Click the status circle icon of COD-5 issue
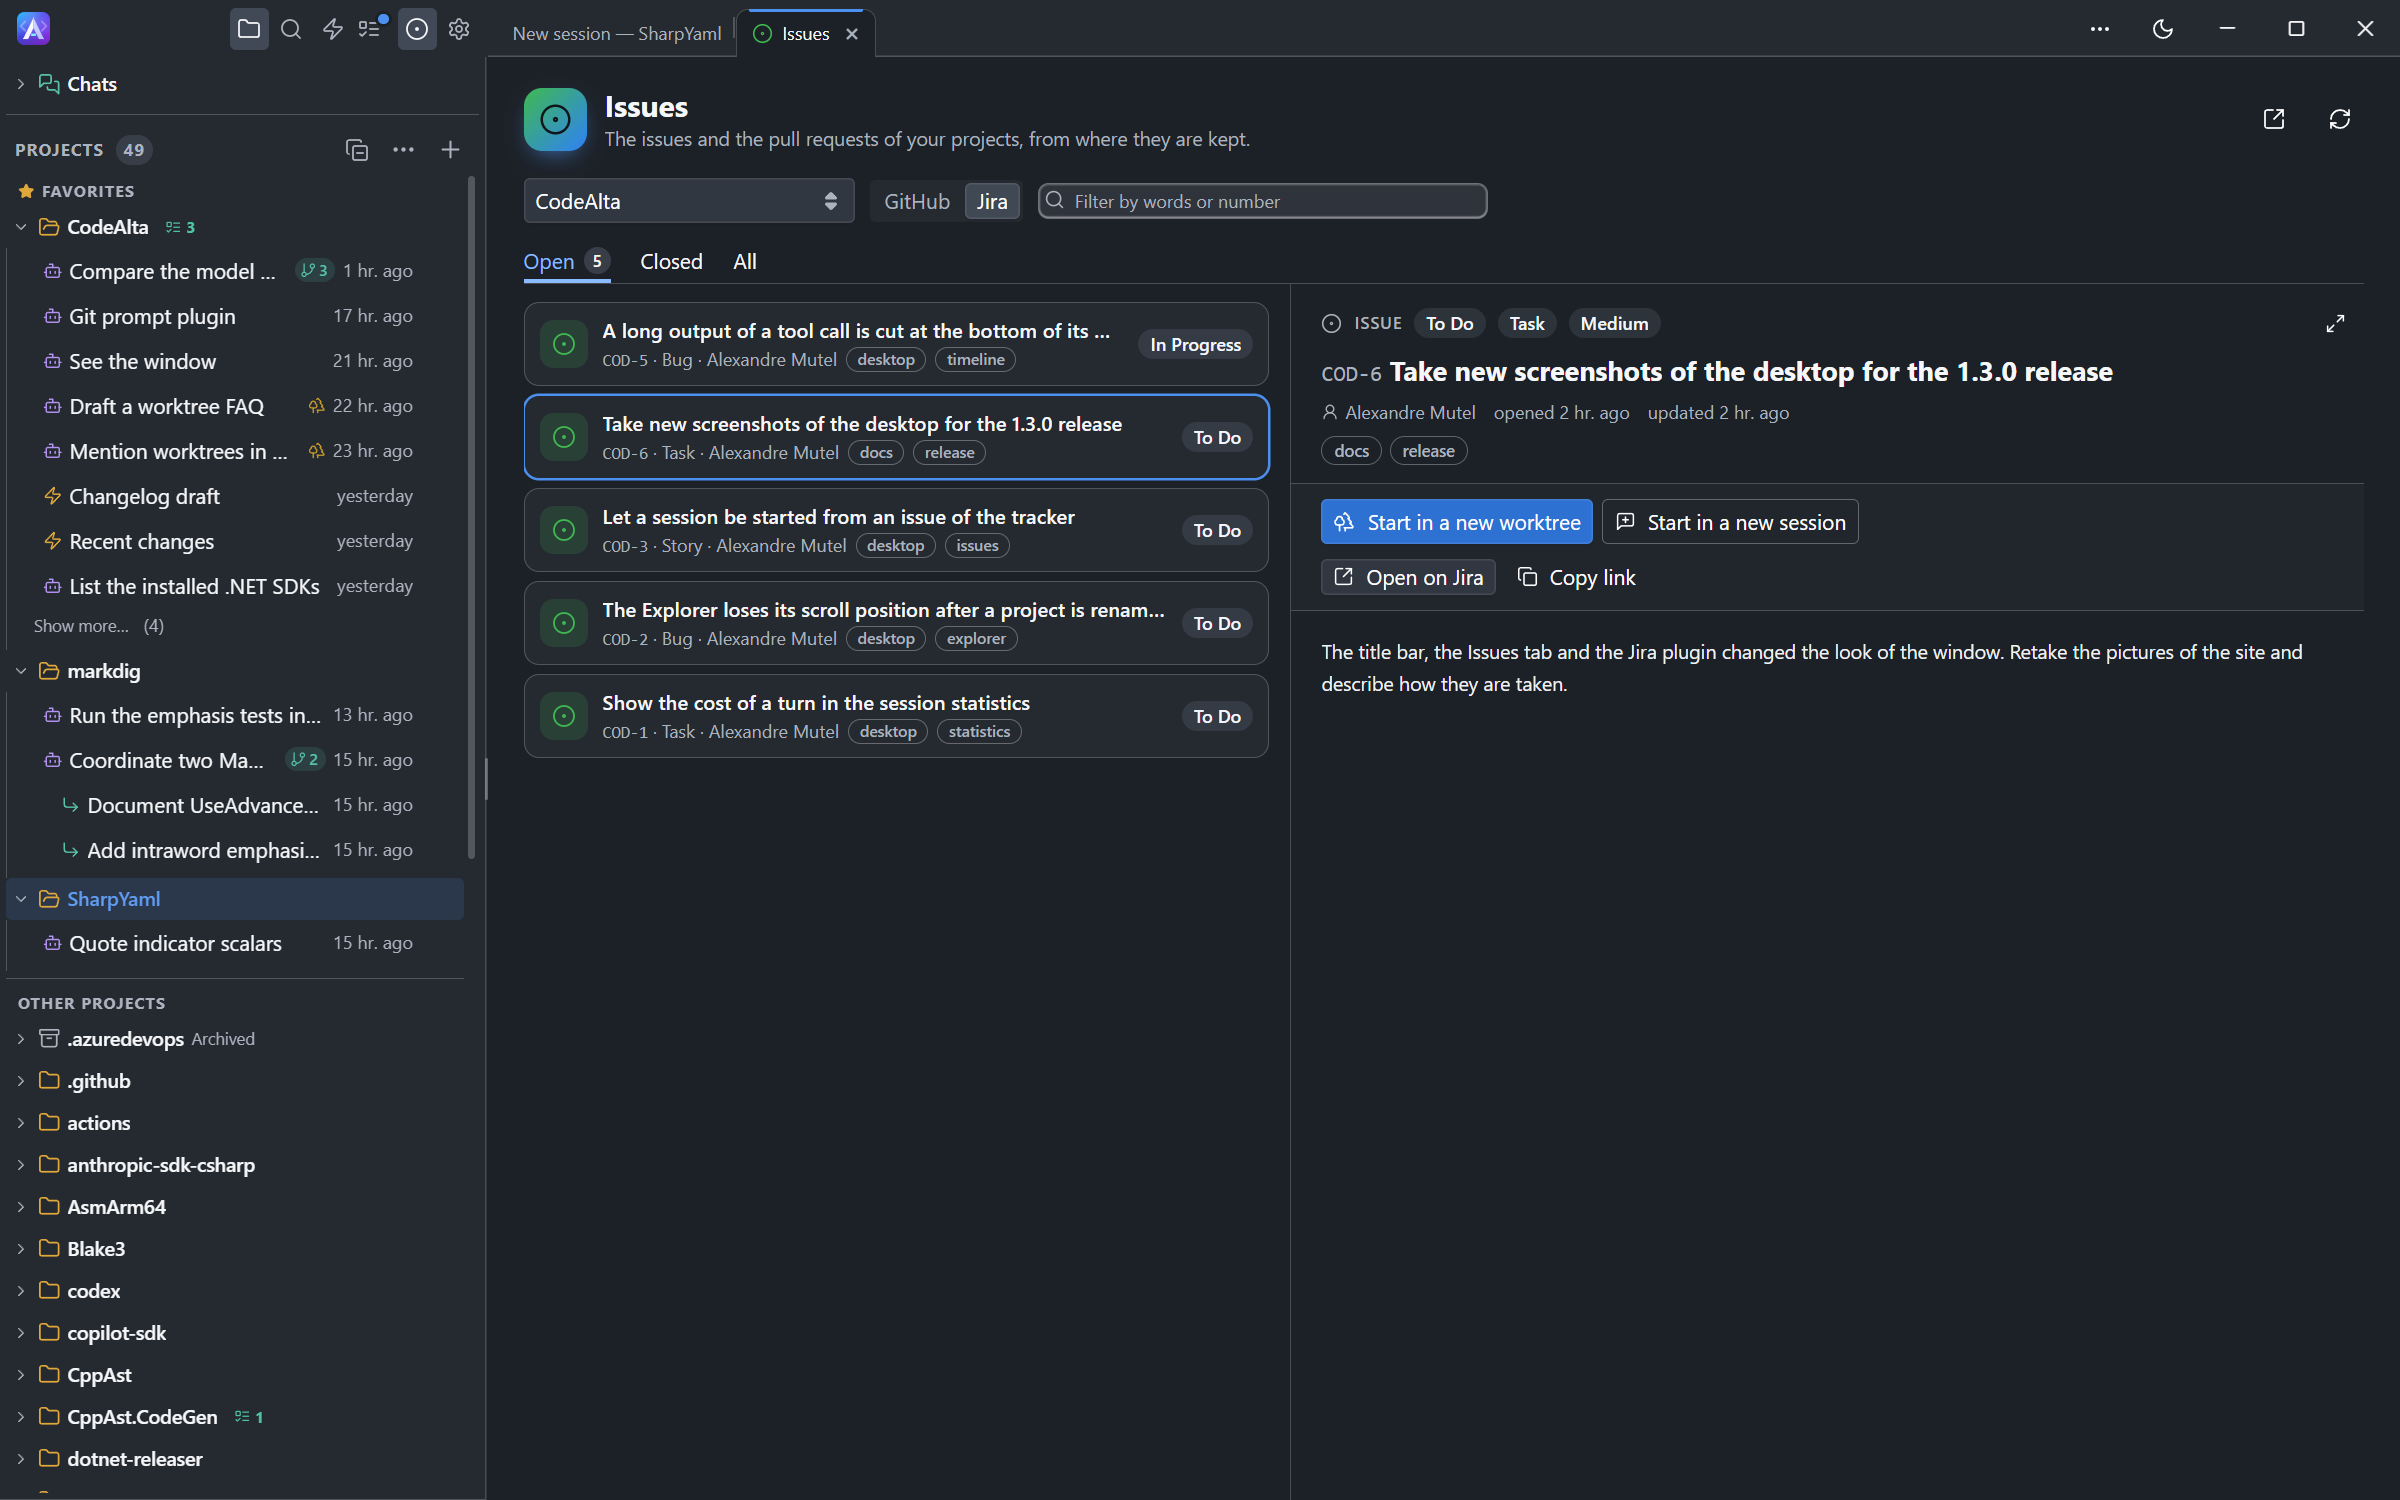This screenshot has height=1500, width=2400. [564, 344]
